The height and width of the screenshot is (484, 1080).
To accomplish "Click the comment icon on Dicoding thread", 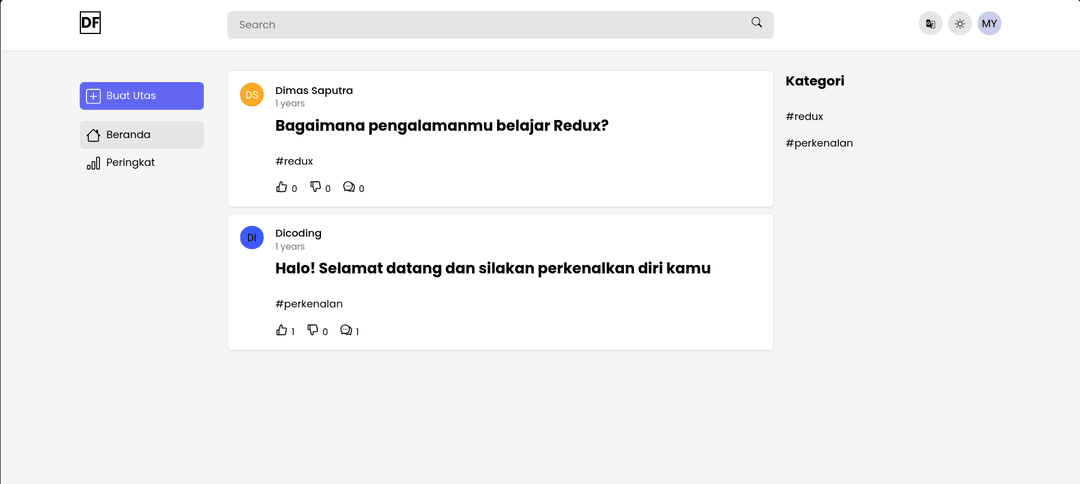I will tap(346, 330).
